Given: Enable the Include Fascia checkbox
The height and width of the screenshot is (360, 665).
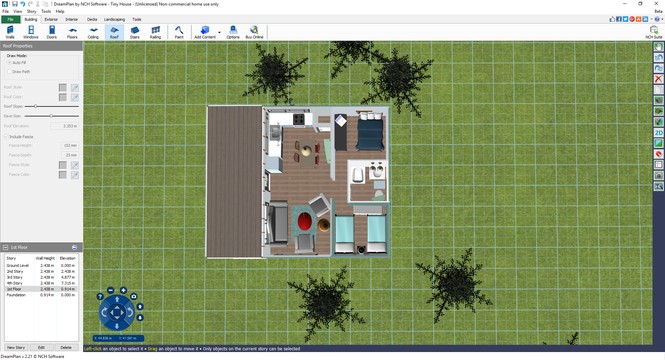Looking at the screenshot, I should (x=6, y=137).
